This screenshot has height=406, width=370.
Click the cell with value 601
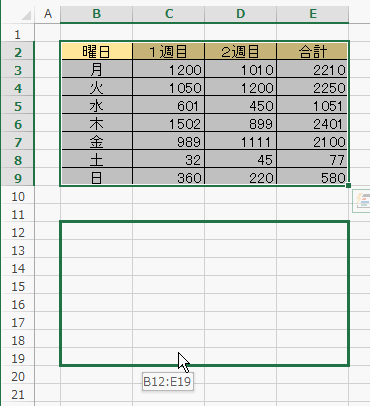[x=169, y=106]
